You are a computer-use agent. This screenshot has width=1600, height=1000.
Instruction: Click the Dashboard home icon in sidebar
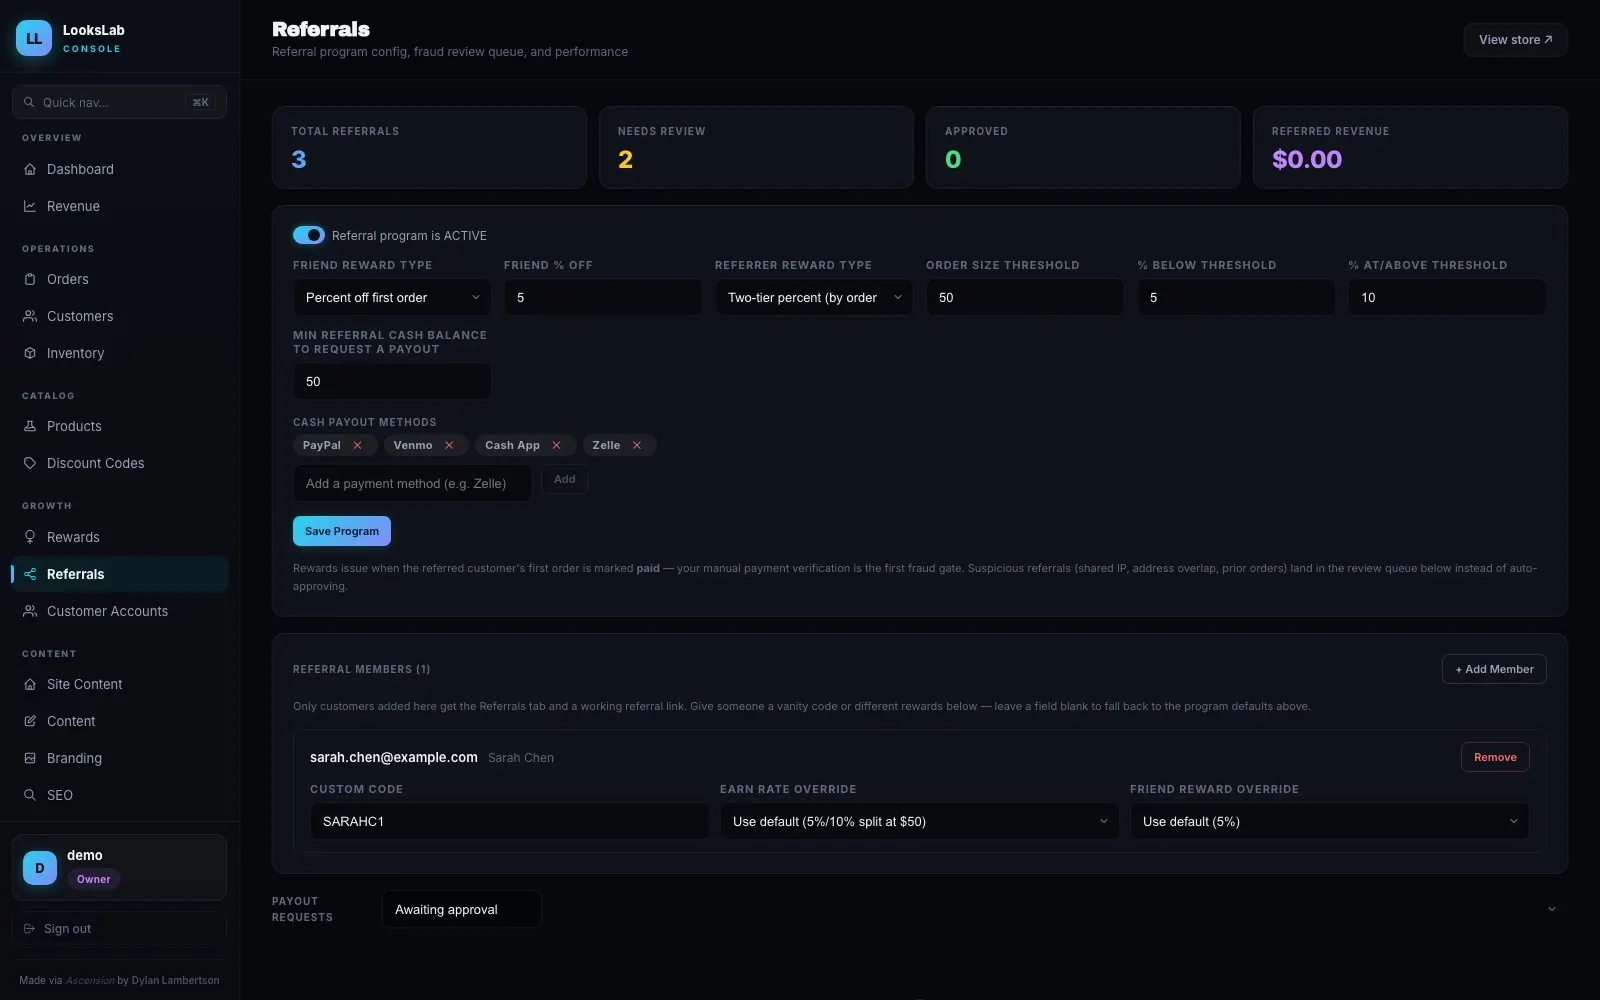point(30,169)
